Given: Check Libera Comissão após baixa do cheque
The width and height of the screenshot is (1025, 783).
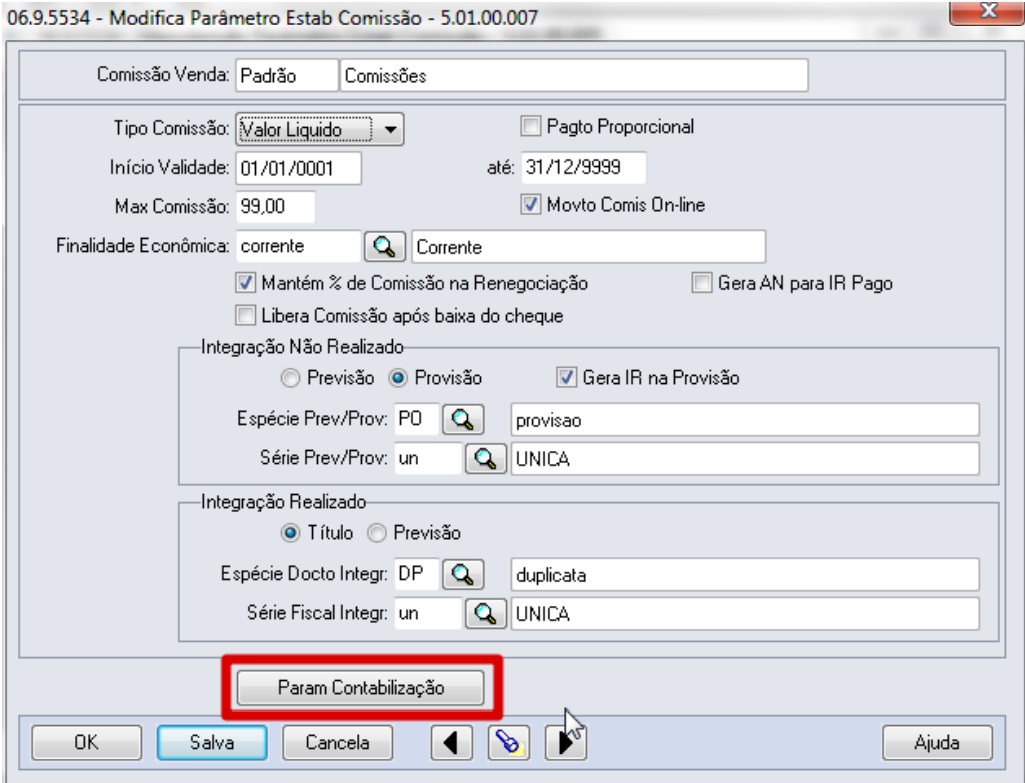Looking at the screenshot, I should point(245,316).
